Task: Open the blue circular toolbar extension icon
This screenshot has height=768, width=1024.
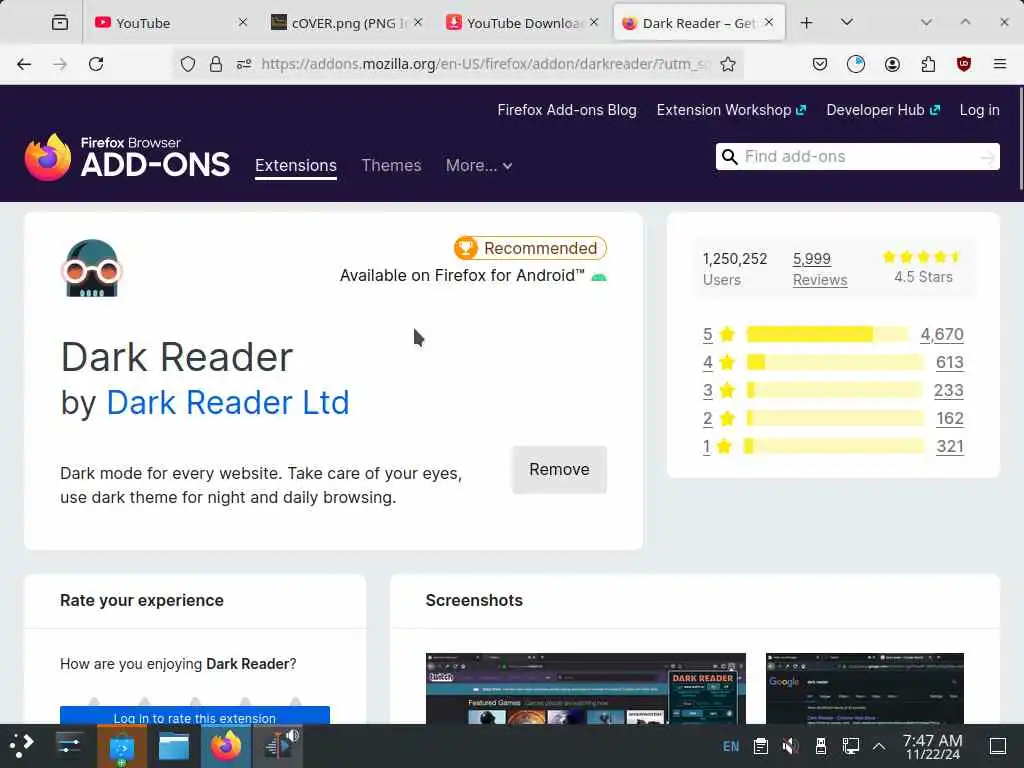Action: 856,64
